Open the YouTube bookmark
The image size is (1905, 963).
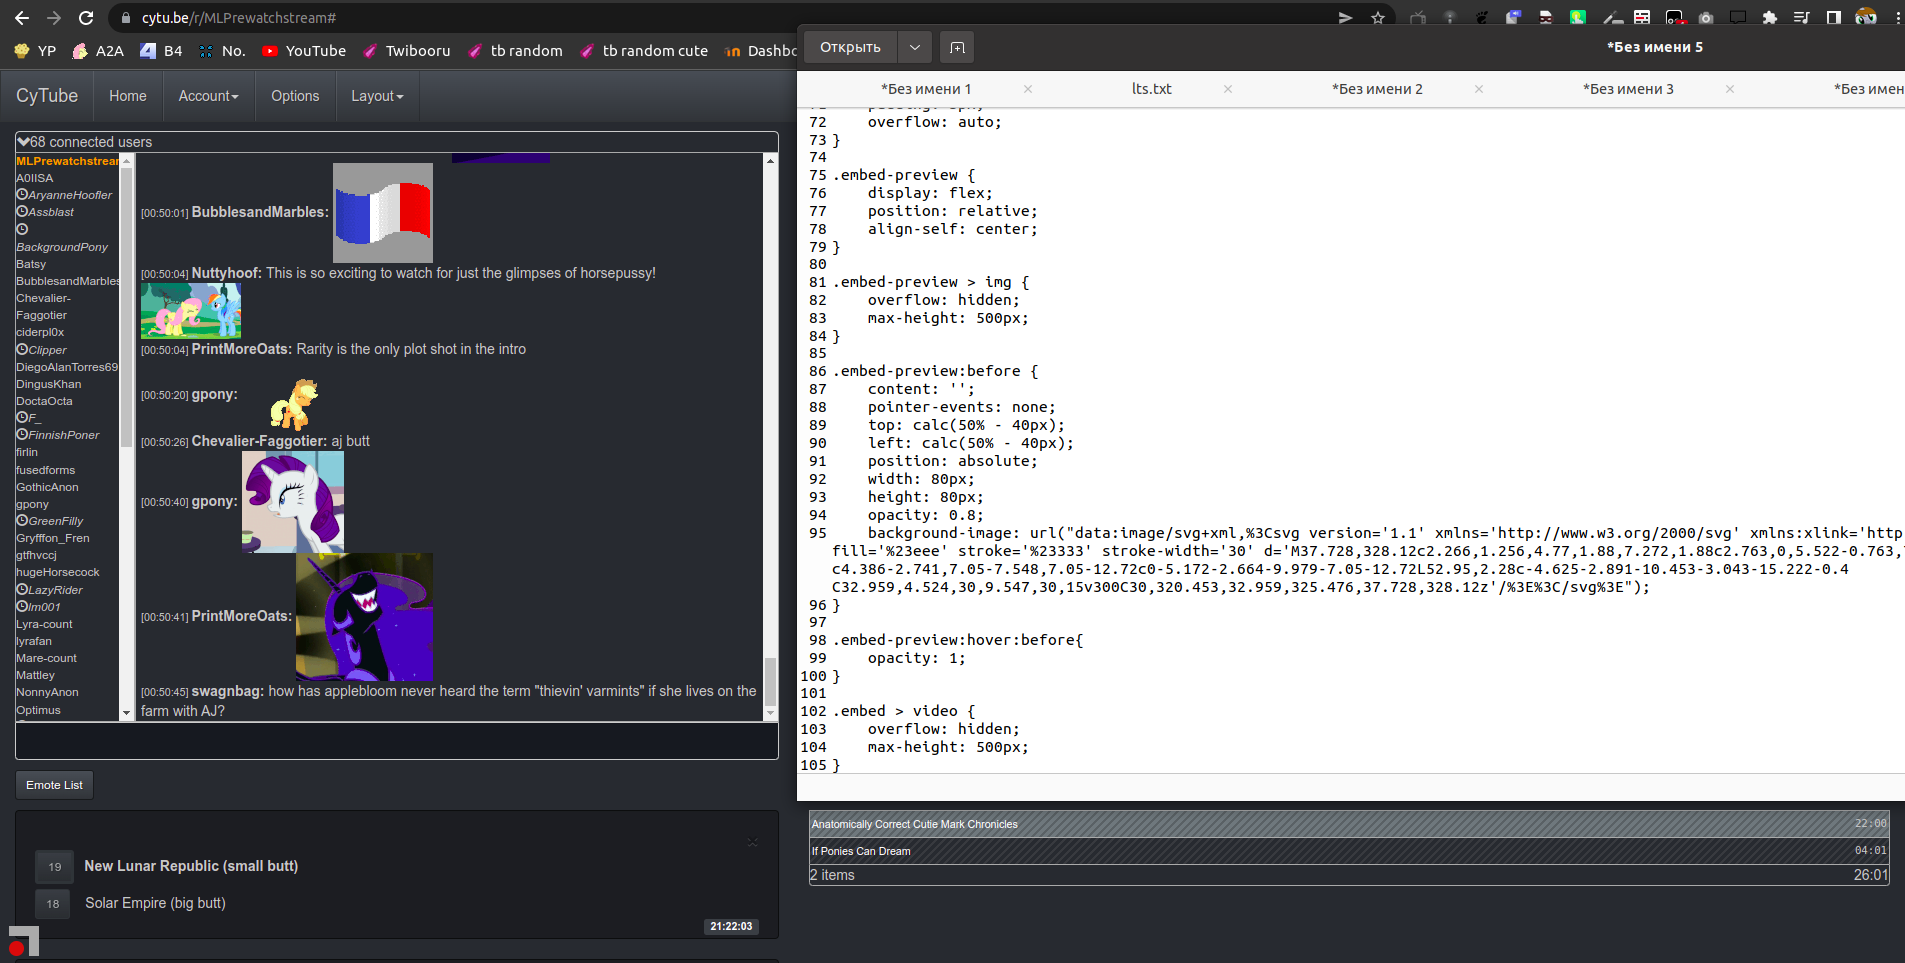[304, 50]
